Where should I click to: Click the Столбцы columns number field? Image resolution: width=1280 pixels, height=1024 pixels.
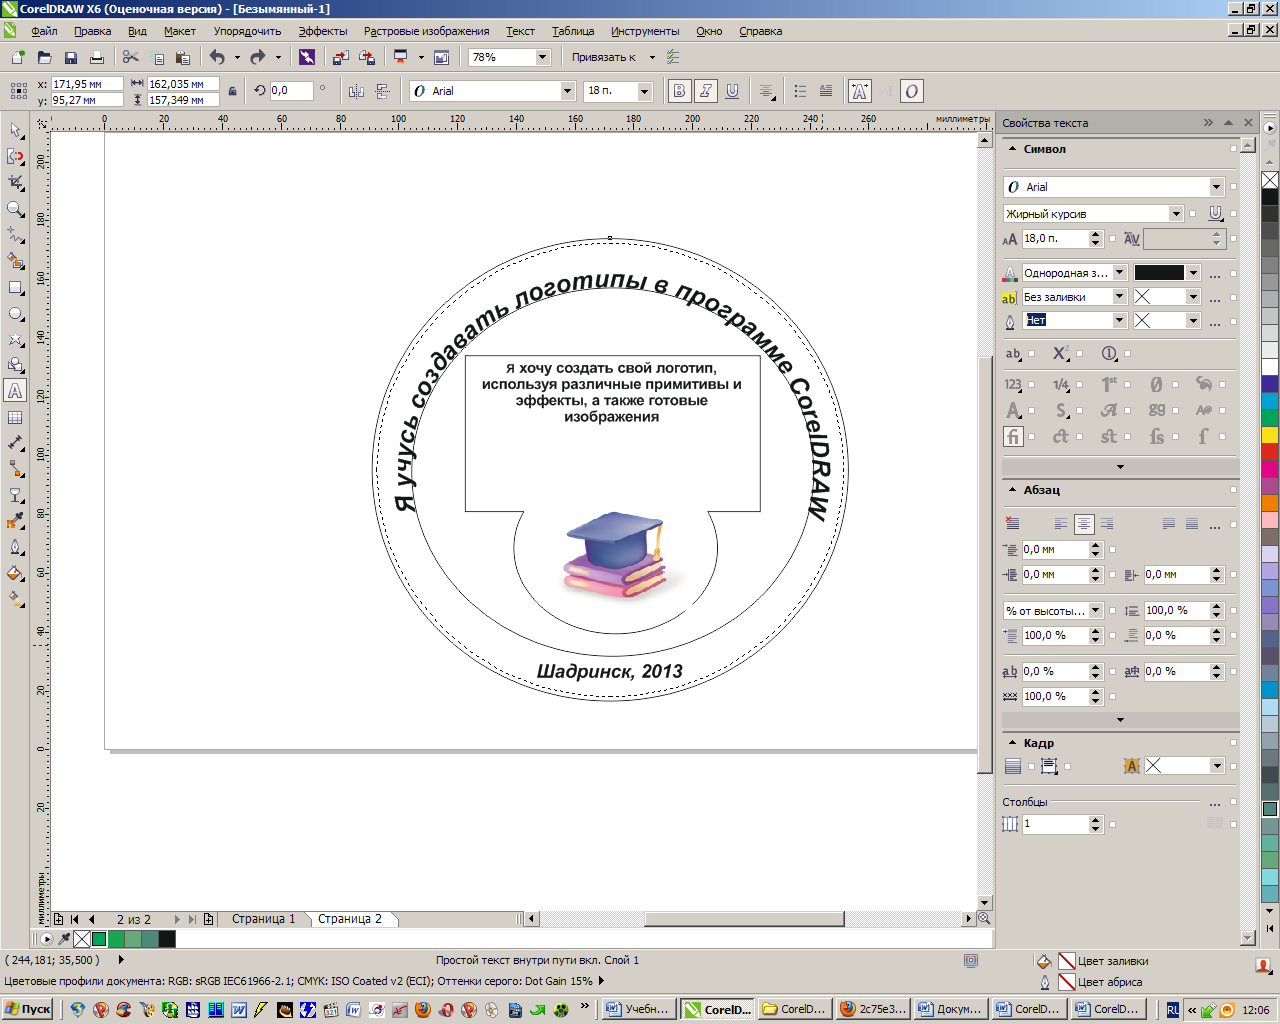[1055, 824]
